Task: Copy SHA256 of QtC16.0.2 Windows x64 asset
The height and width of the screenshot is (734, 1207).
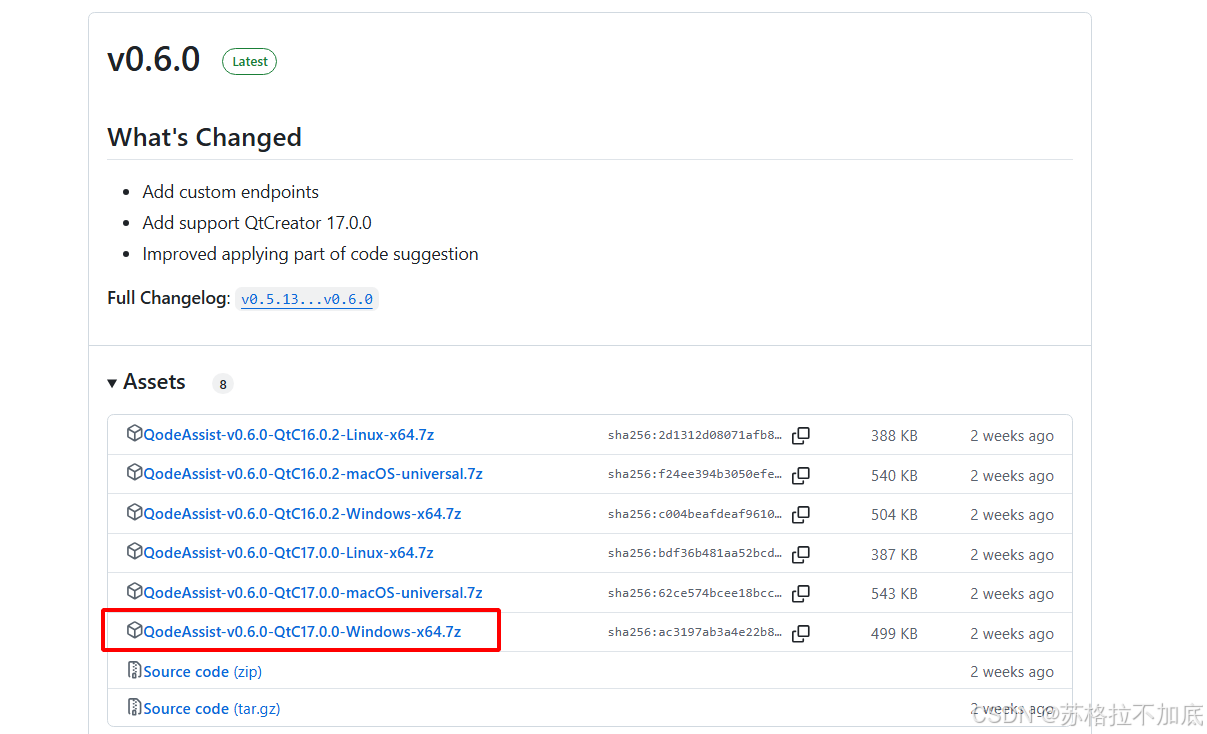Action: click(801, 515)
